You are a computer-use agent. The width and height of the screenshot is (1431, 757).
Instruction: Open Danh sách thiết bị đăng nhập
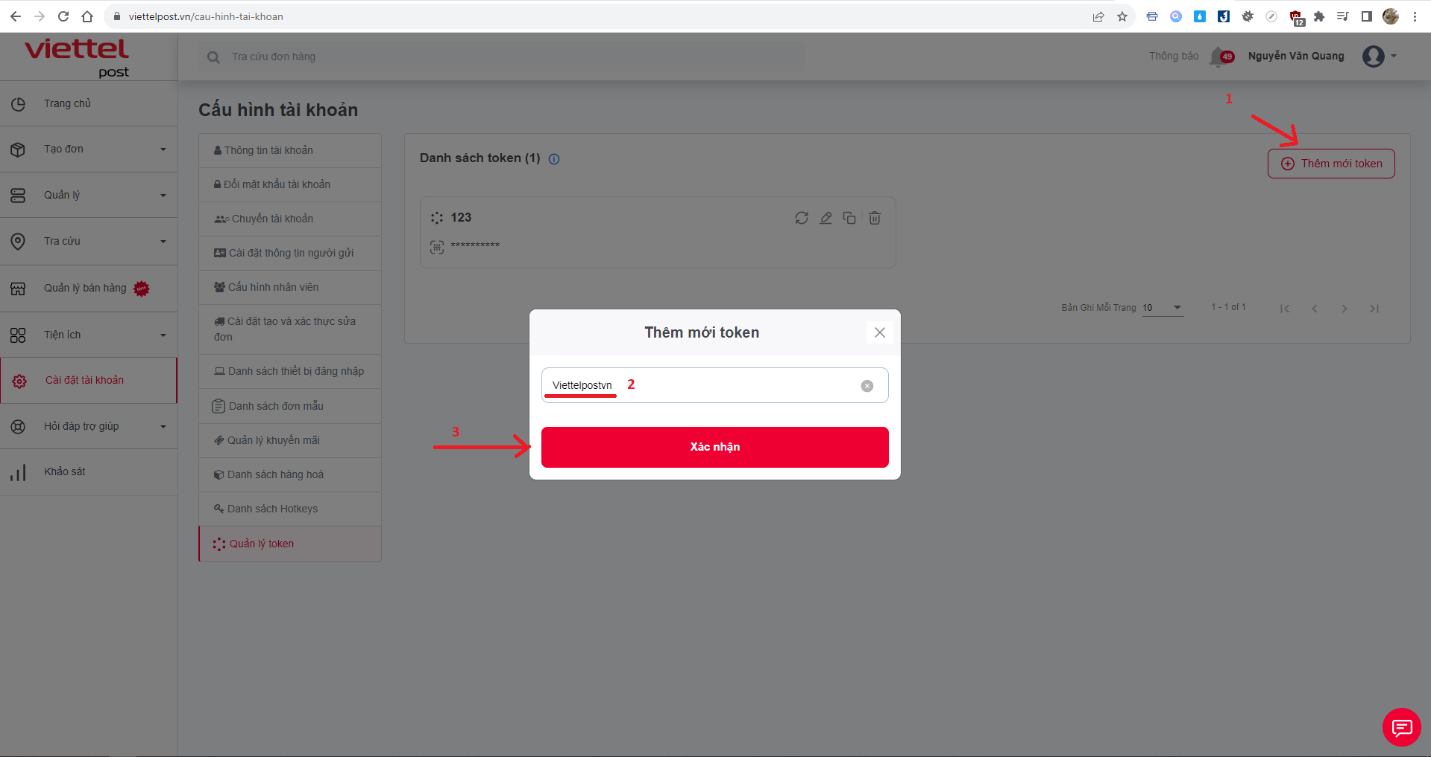point(290,371)
